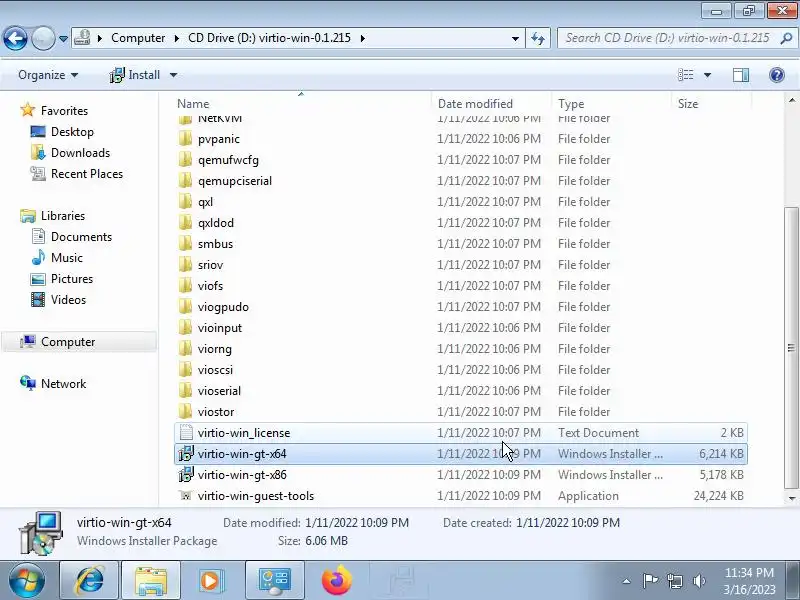The height and width of the screenshot is (600, 800).
Task: Click Computer in the address breadcrumb
Action: click(138, 38)
